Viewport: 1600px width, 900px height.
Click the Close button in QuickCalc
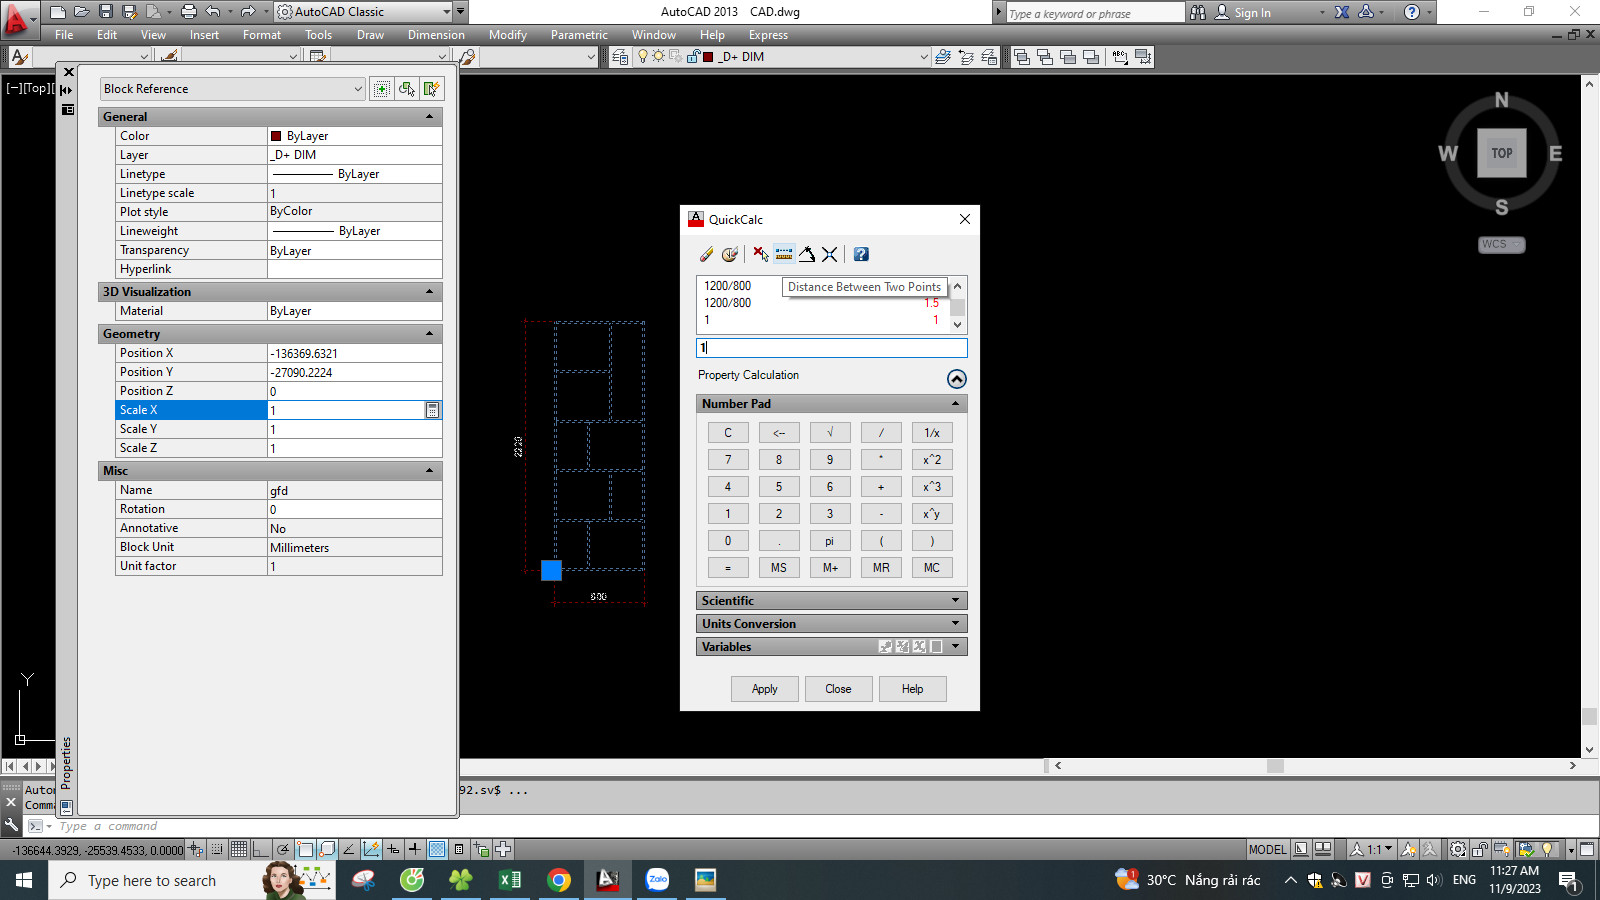click(838, 689)
